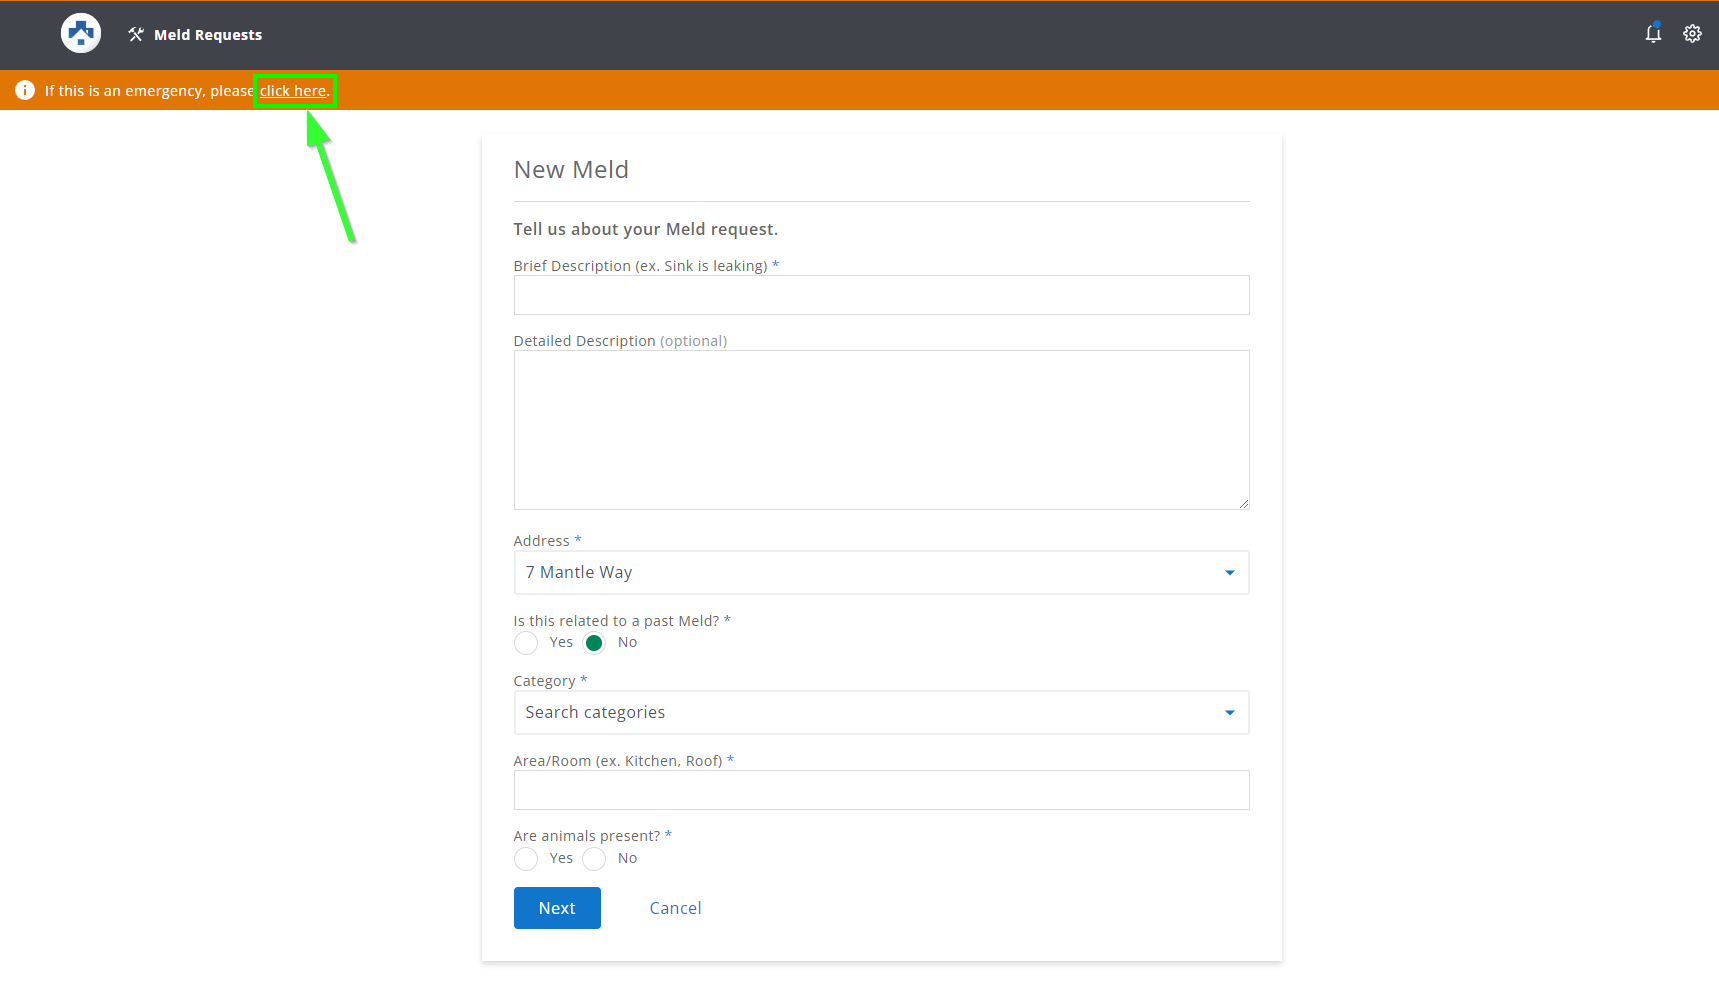Open the Category search dropdown

click(x=1229, y=712)
